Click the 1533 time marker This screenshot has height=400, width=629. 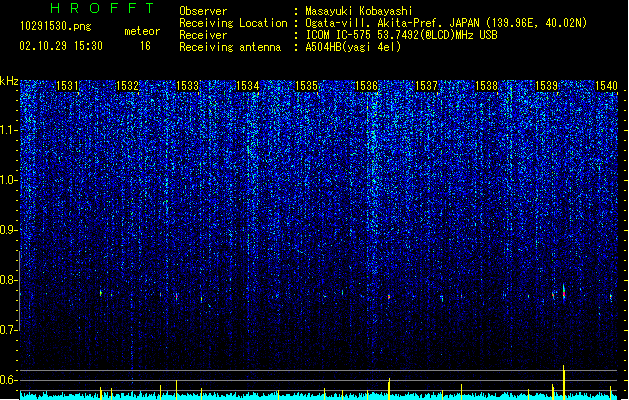(187, 85)
